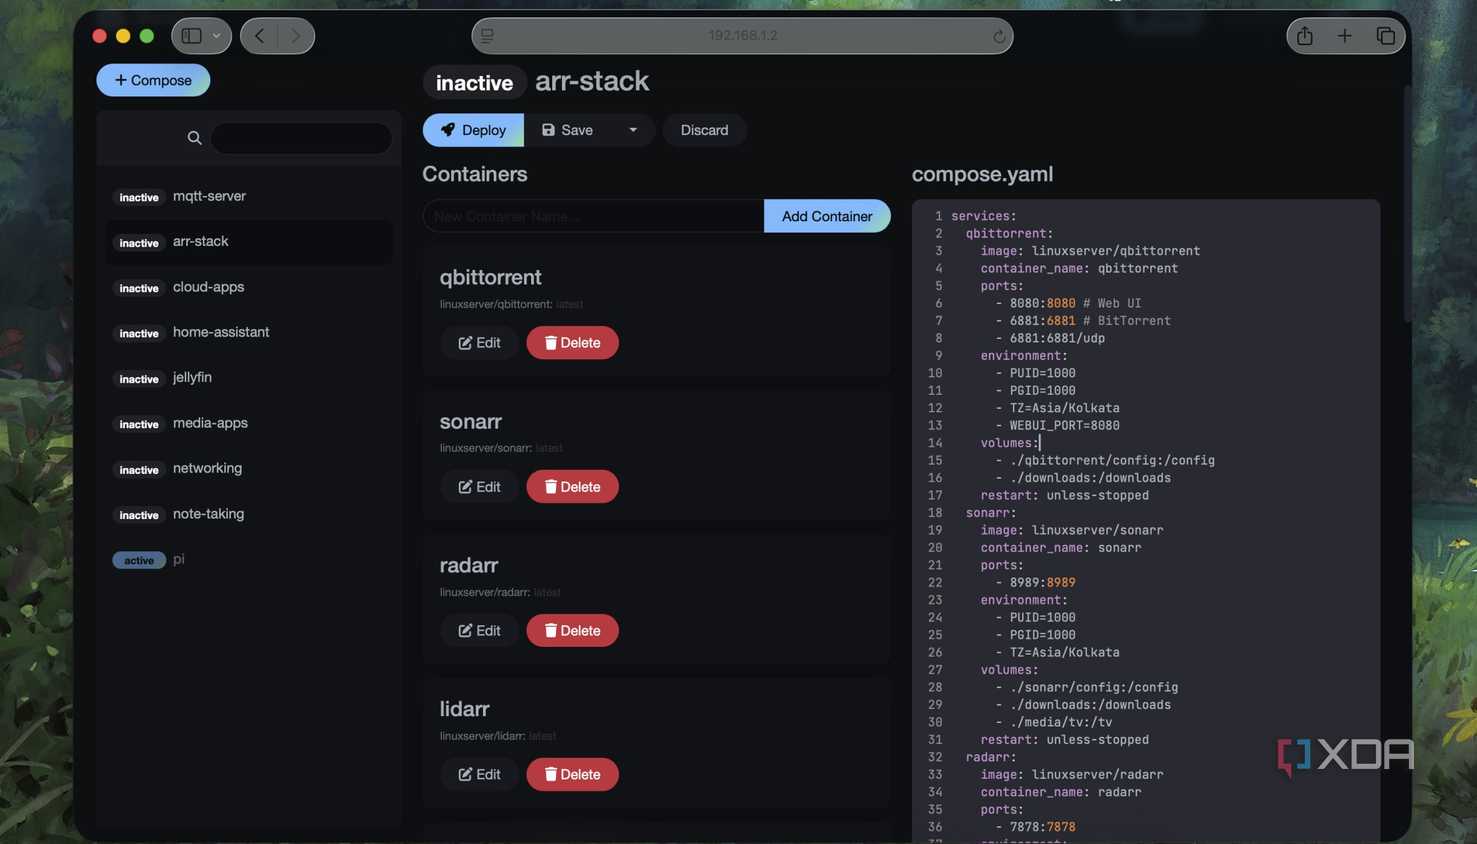Image resolution: width=1477 pixels, height=844 pixels.
Task: Edit the sonarr container
Action: [479, 487]
